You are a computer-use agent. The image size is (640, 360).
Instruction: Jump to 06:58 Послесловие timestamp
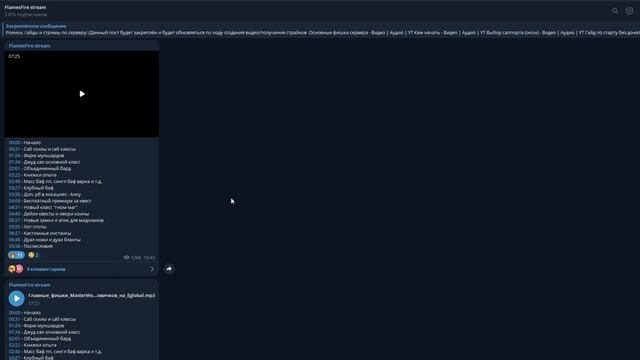point(14,246)
